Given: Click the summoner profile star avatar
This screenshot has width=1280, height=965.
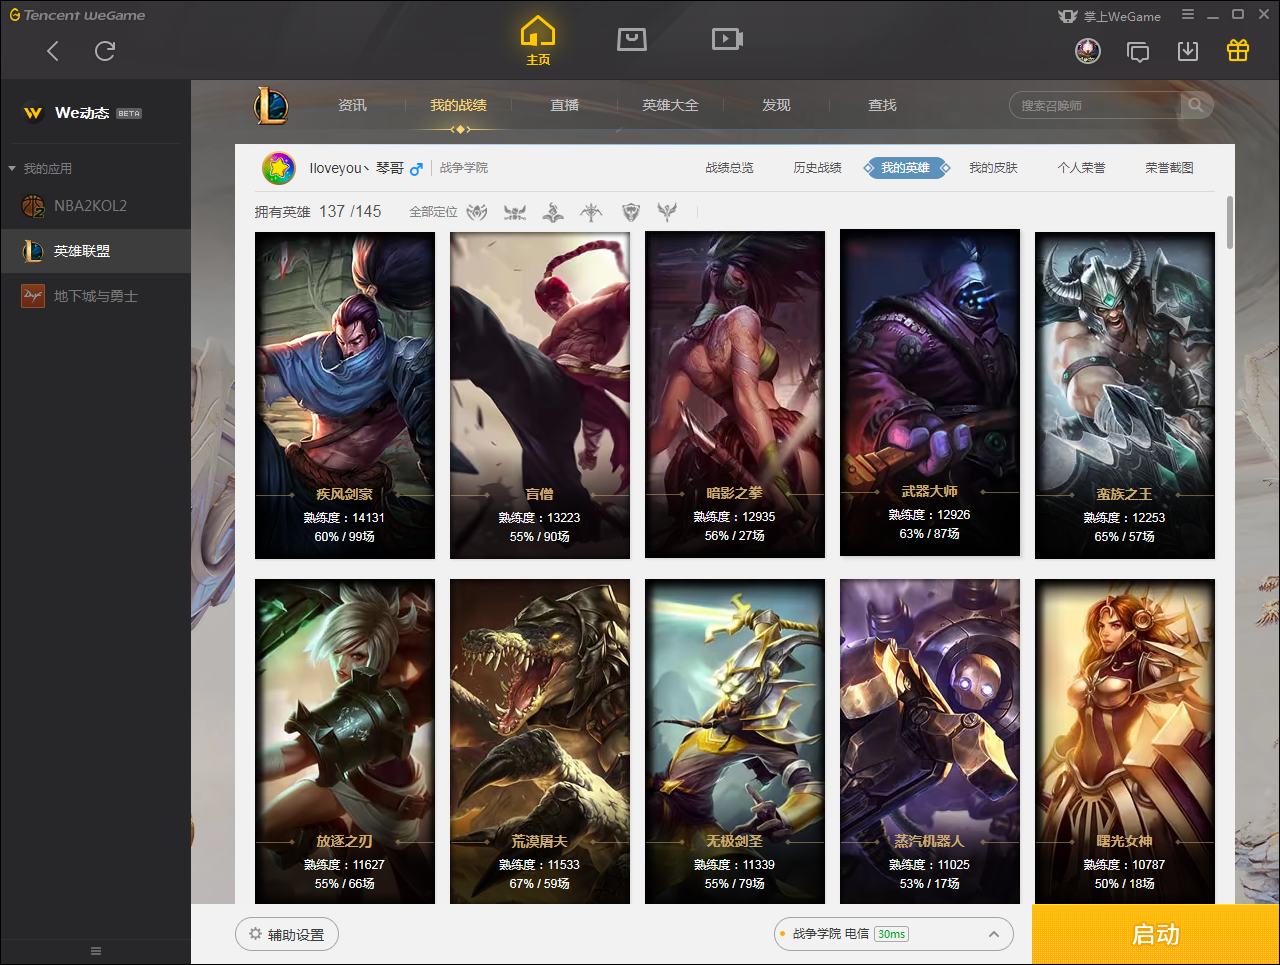Looking at the screenshot, I should coord(279,168).
